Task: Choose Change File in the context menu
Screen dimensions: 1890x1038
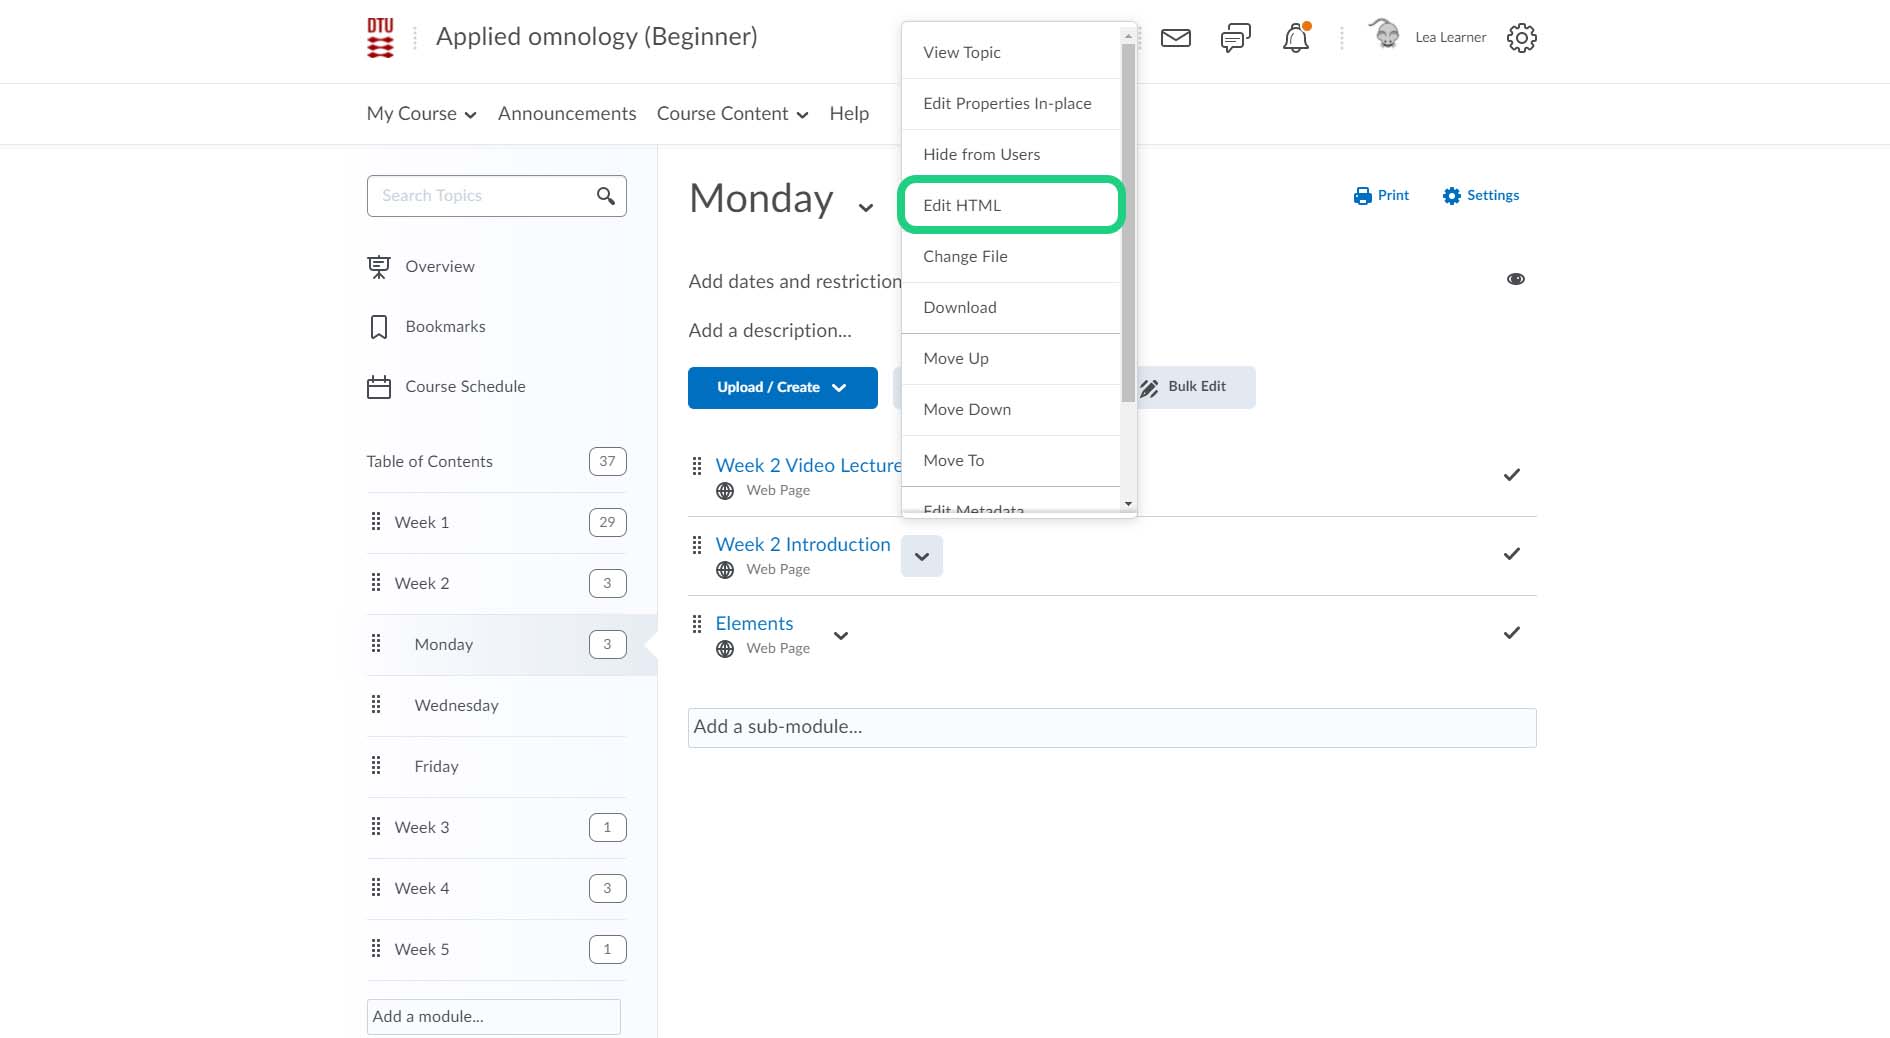Action: click(965, 257)
